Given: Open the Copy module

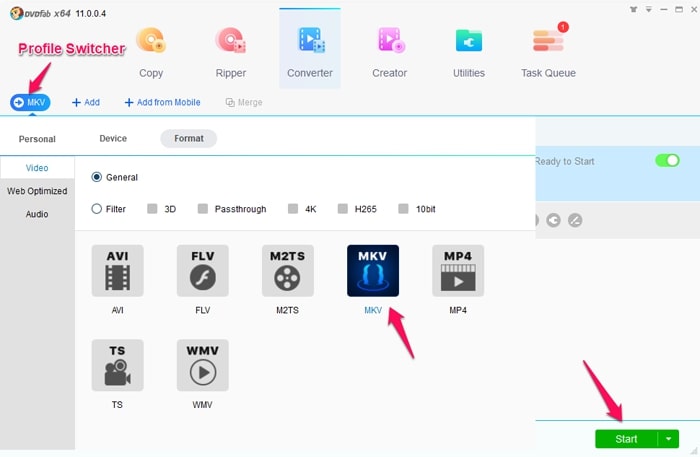Looking at the screenshot, I should [151, 53].
